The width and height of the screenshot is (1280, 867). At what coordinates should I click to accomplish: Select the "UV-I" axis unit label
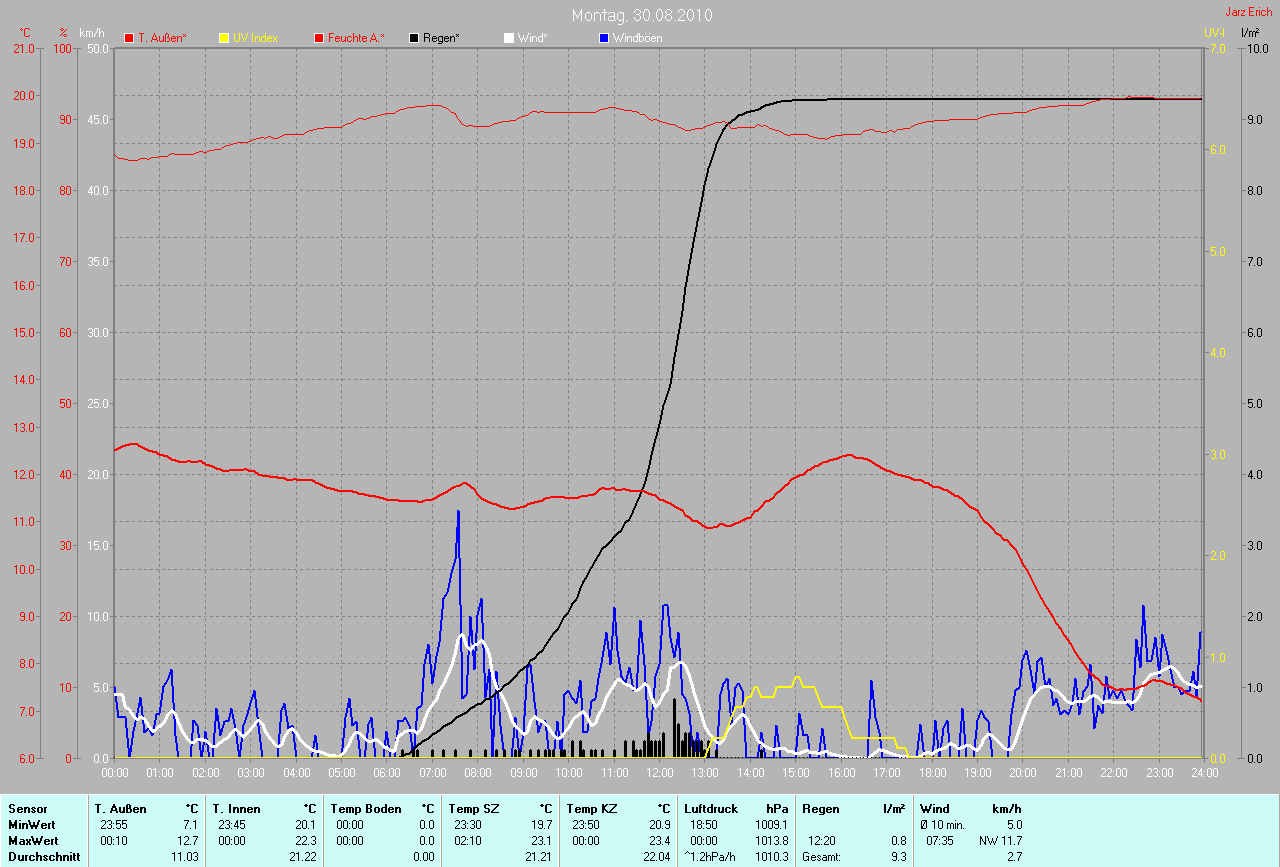coord(1214,33)
